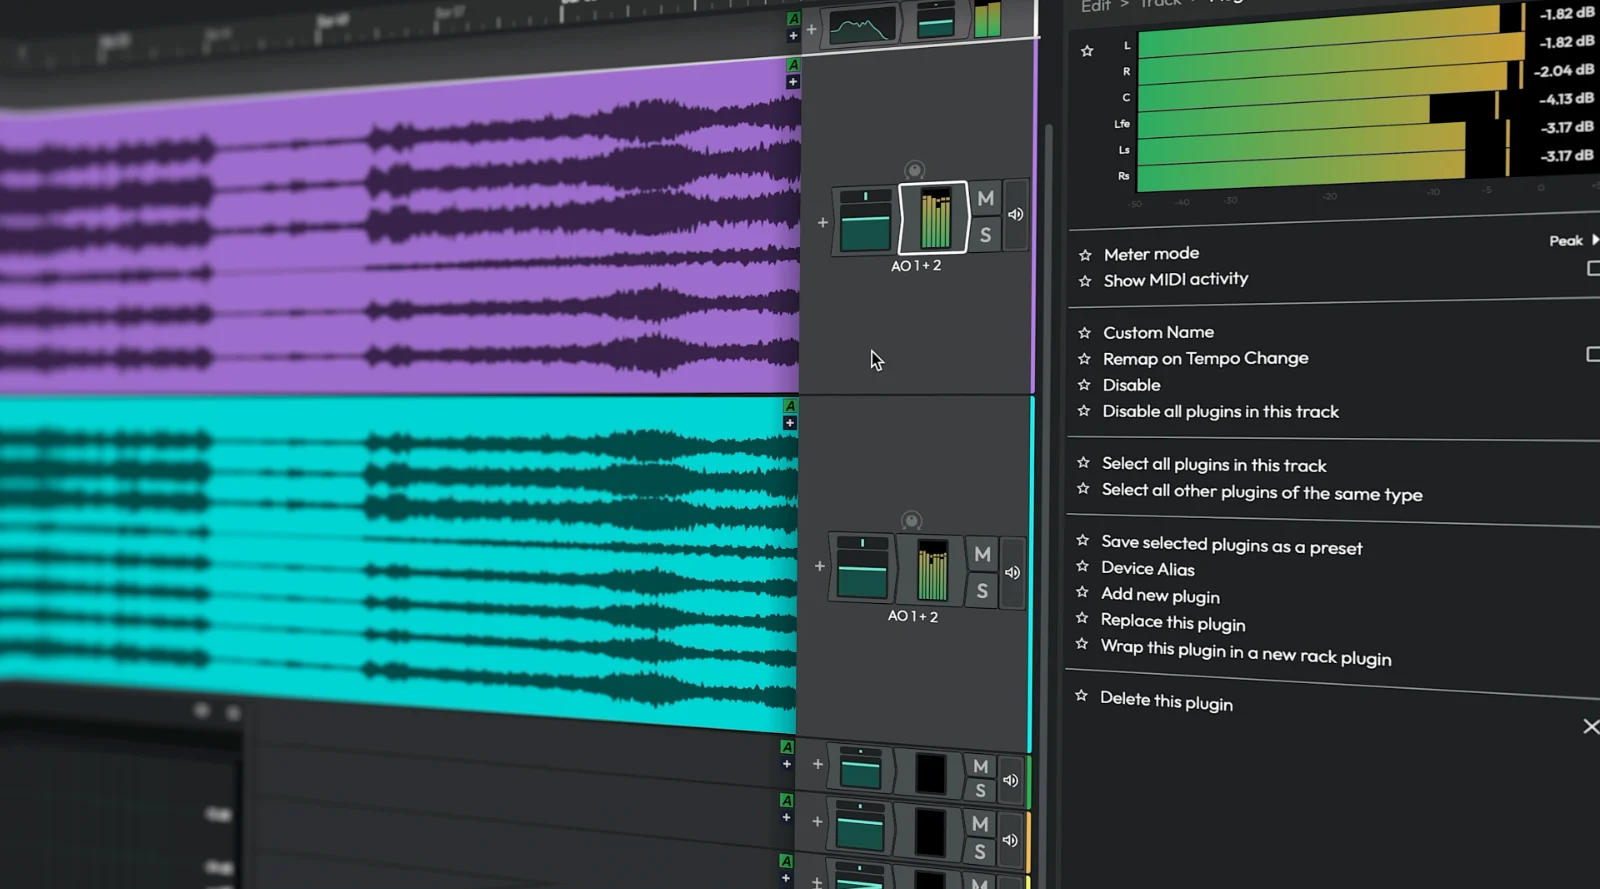Click the -4.13 dB level readout
The height and width of the screenshot is (889, 1600).
click(x=1566, y=99)
